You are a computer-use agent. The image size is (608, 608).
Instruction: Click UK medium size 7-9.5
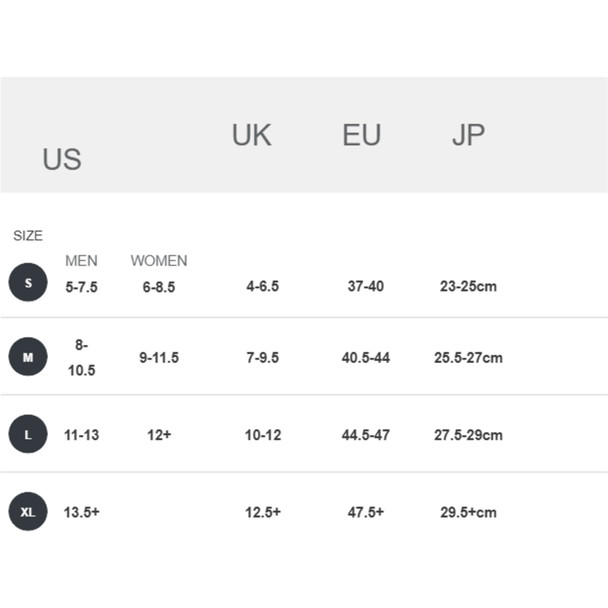point(263,358)
